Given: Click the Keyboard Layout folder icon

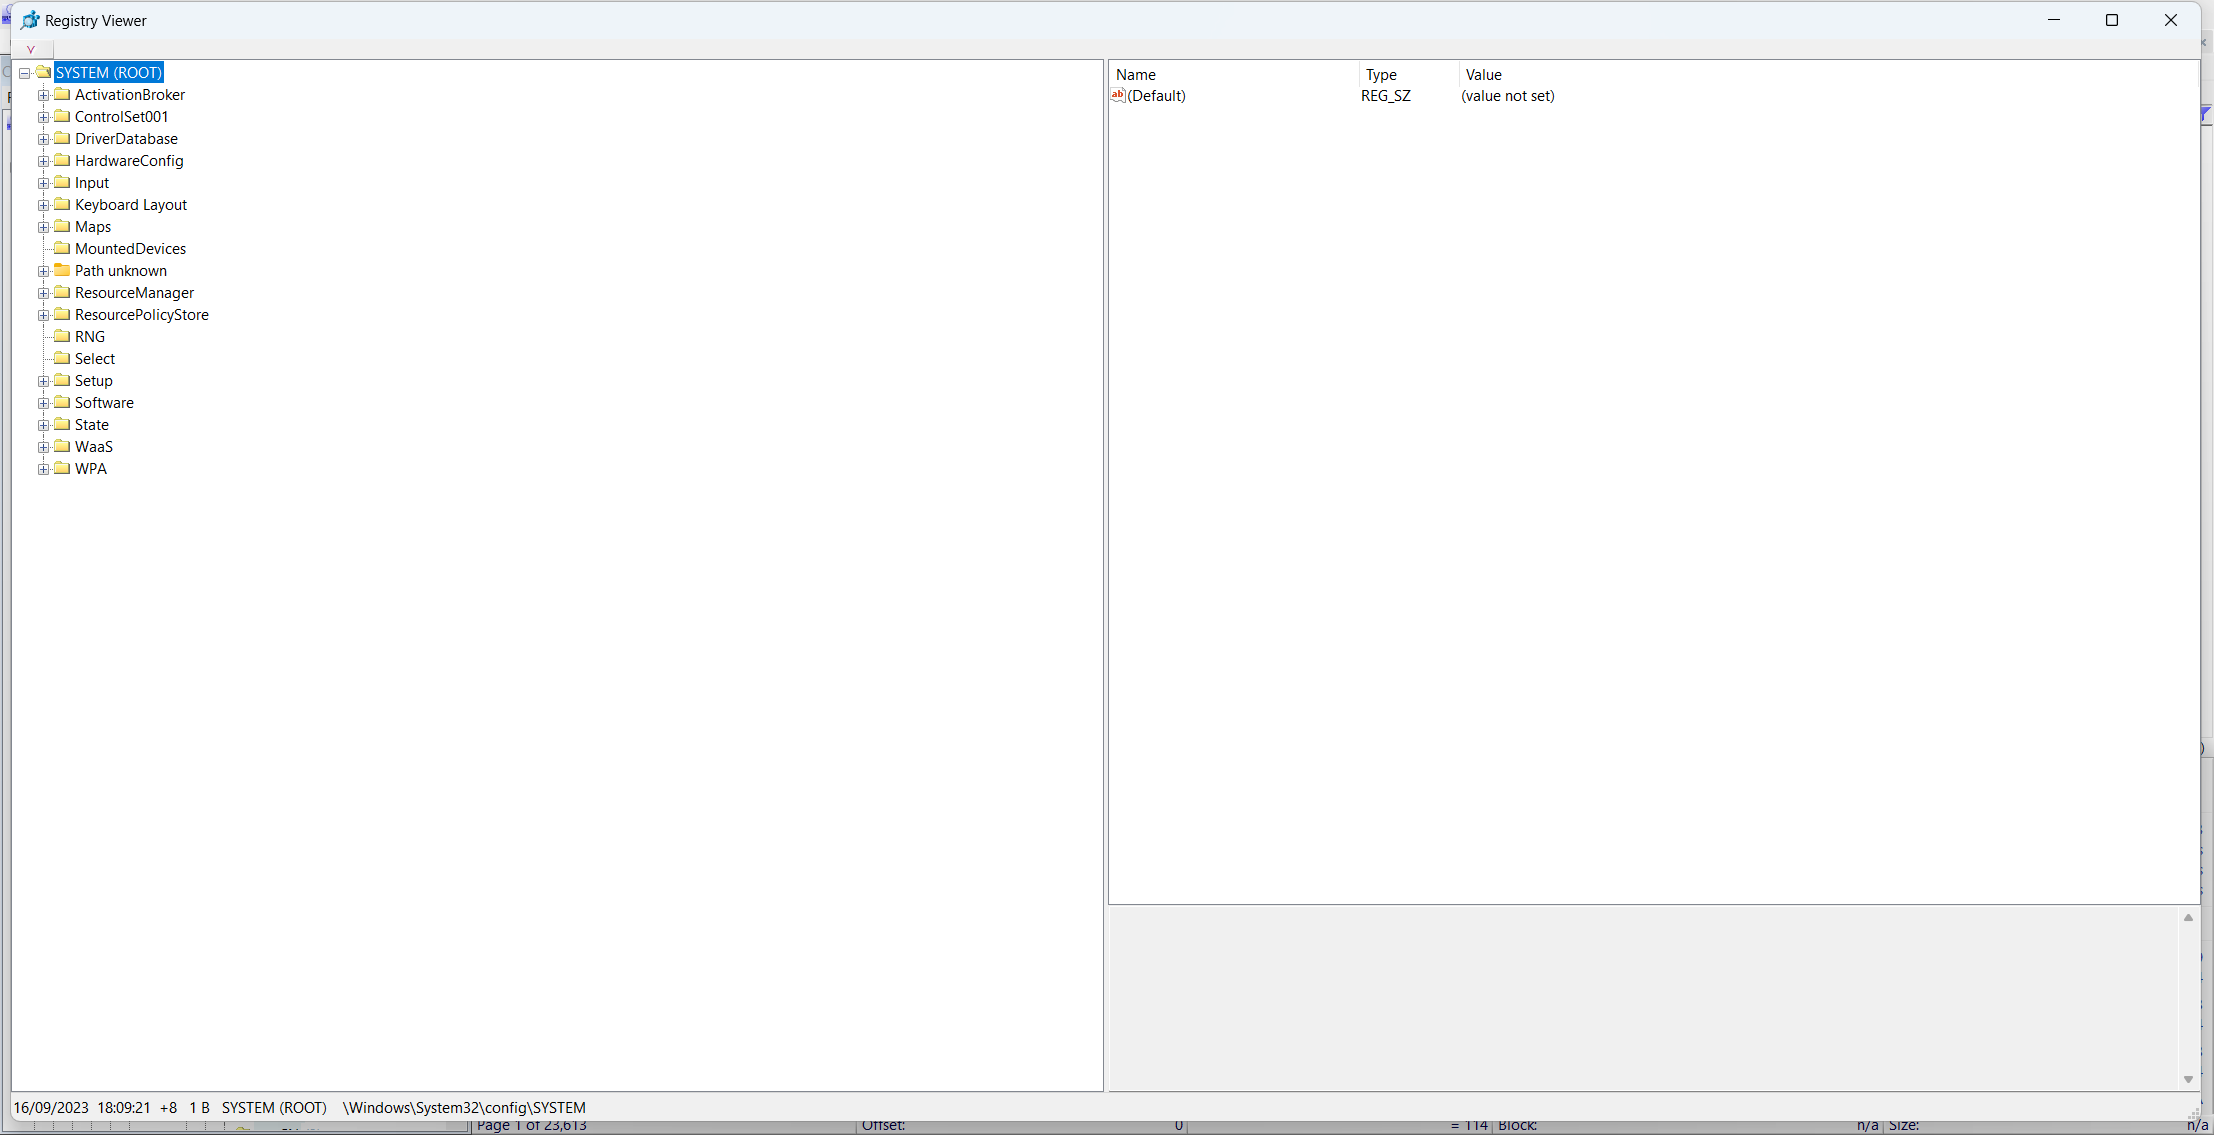Looking at the screenshot, I should tap(62, 204).
